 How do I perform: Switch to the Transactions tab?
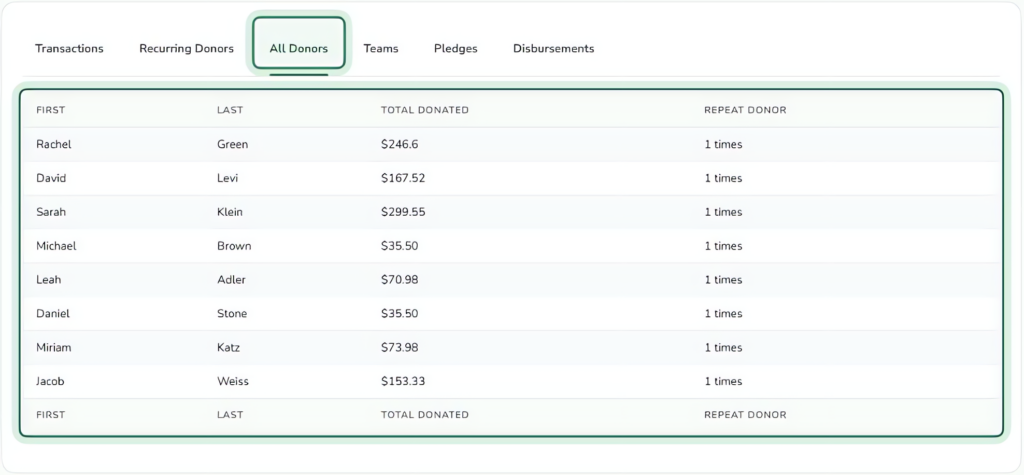tap(69, 48)
